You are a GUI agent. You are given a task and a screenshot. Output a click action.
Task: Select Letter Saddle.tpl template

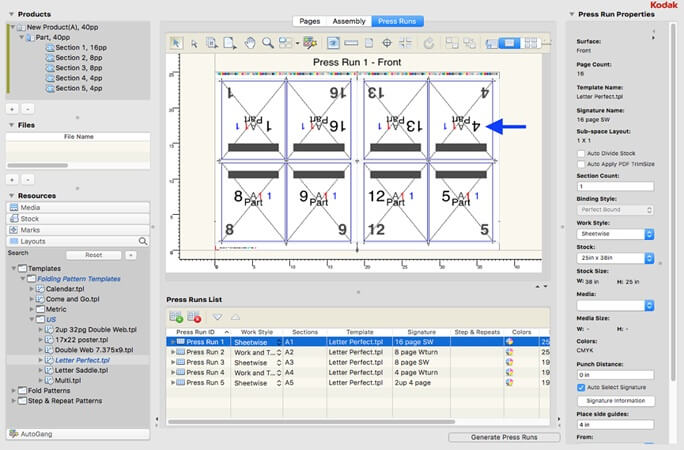81,370
